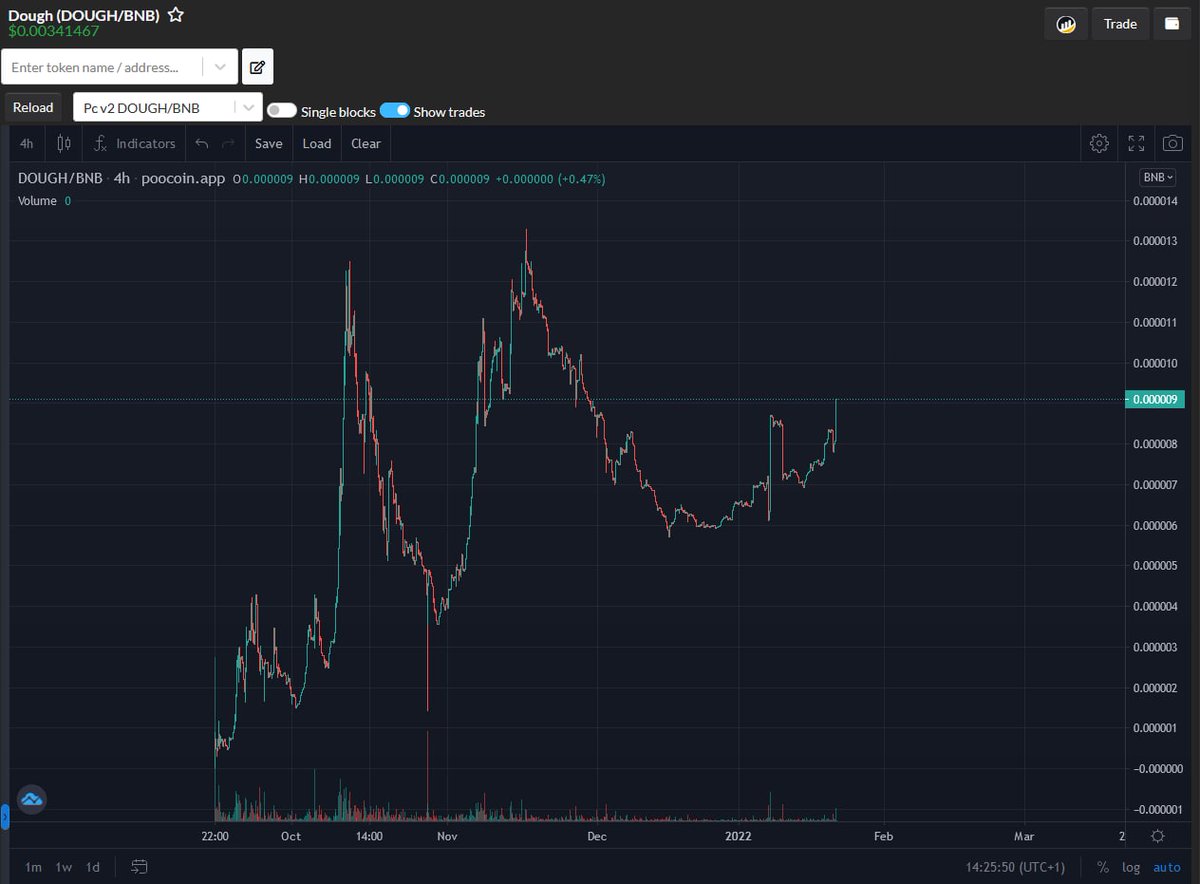Open the 4h interval selector
The height and width of the screenshot is (884, 1200).
pos(27,144)
